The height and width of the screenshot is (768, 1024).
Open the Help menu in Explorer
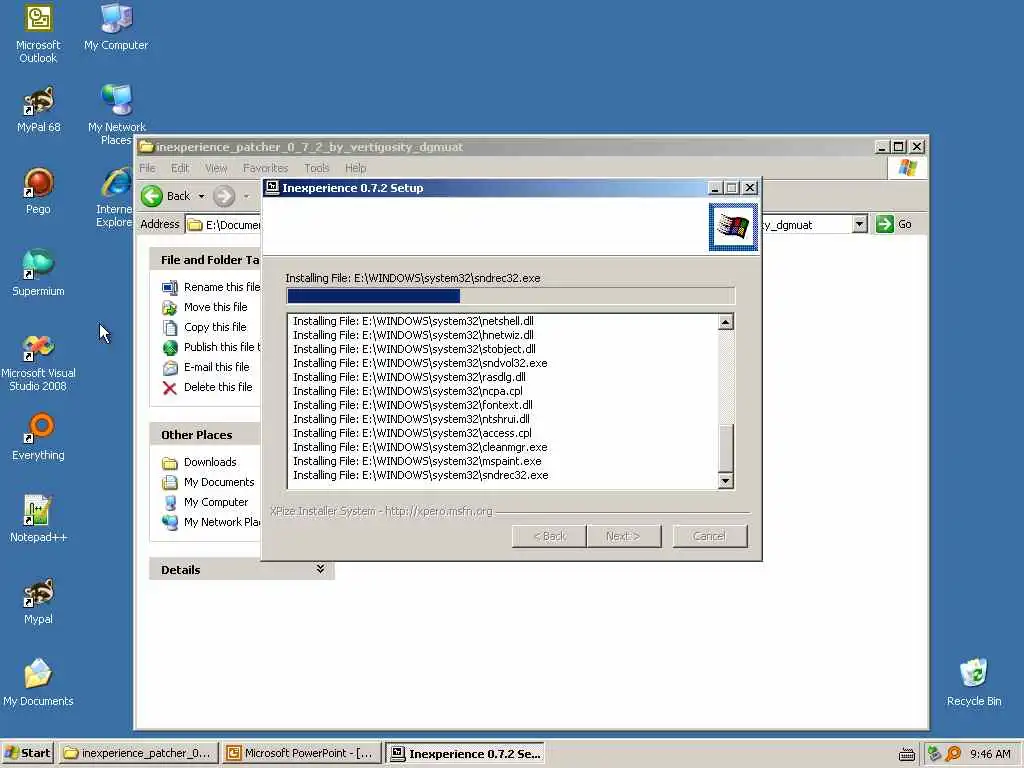pos(355,168)
